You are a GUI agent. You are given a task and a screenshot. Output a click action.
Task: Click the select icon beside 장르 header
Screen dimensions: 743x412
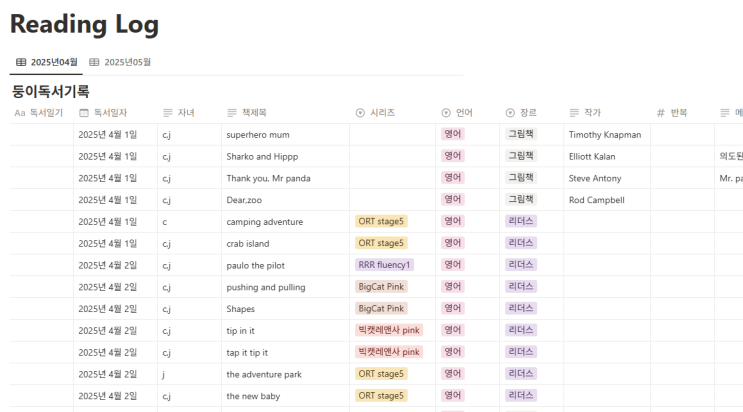tap(510, 113)
